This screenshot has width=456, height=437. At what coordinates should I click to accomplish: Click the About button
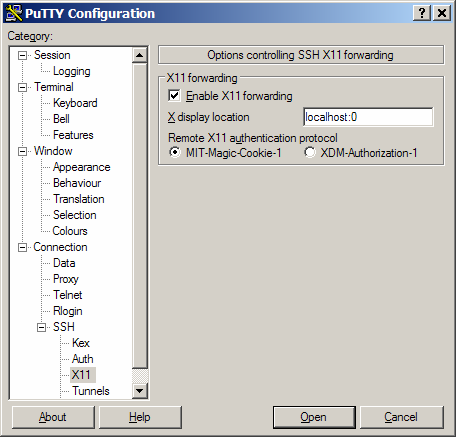(x=53, y=417)
